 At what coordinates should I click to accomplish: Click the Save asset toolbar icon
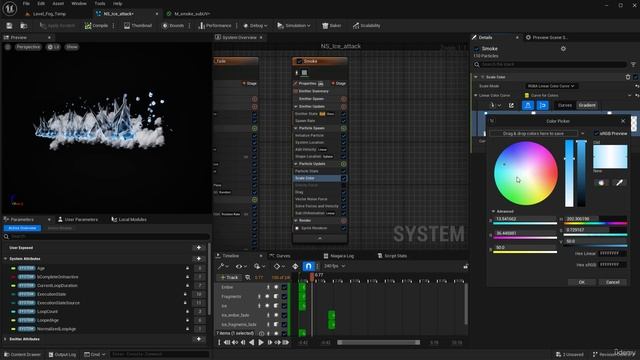9,26
